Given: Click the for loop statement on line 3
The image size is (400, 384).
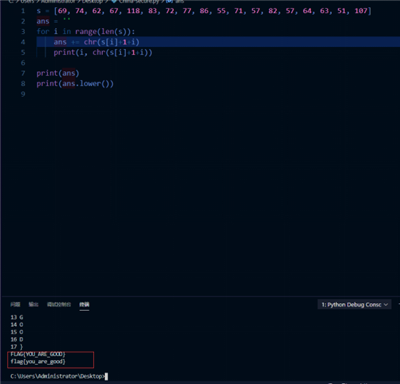Looking at the screenshot, I should click(86, 31).
